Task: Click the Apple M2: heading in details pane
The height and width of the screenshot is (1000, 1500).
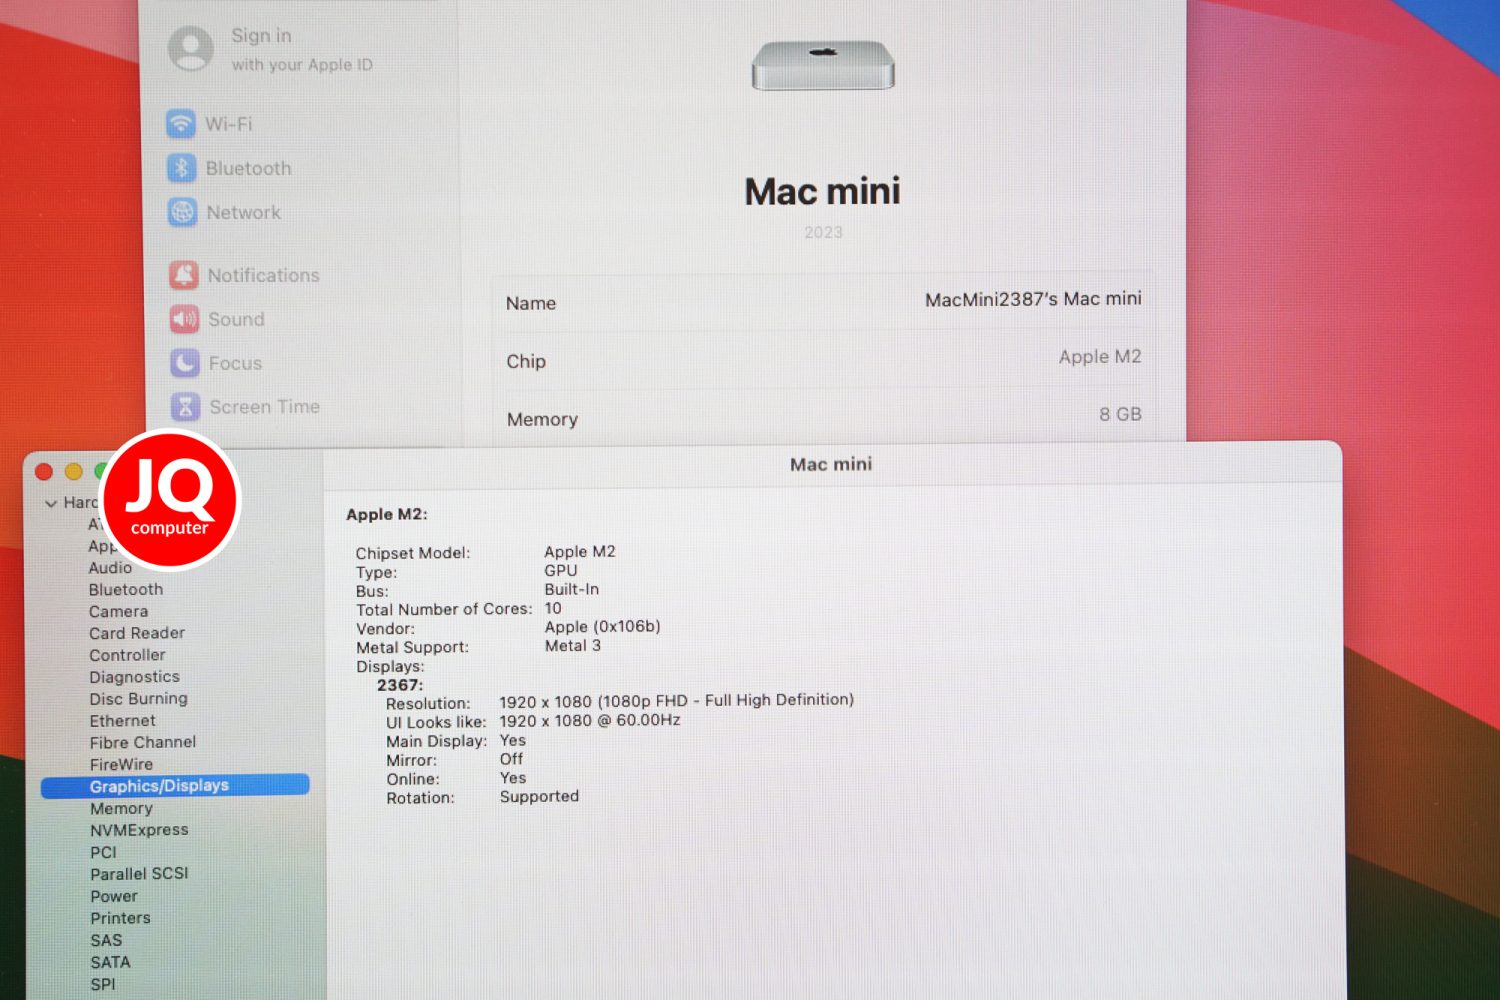Action: [x=386, y=515]
